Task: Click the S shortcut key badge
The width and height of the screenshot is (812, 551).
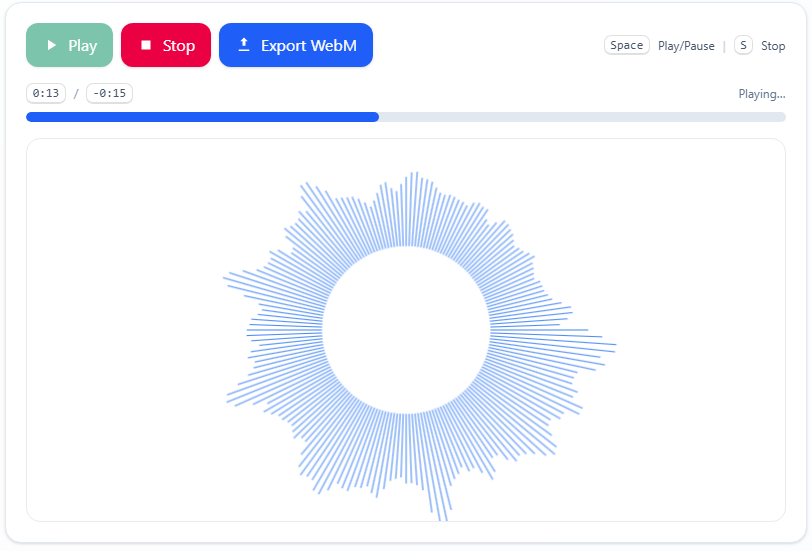Action: [x=743, y=45]
